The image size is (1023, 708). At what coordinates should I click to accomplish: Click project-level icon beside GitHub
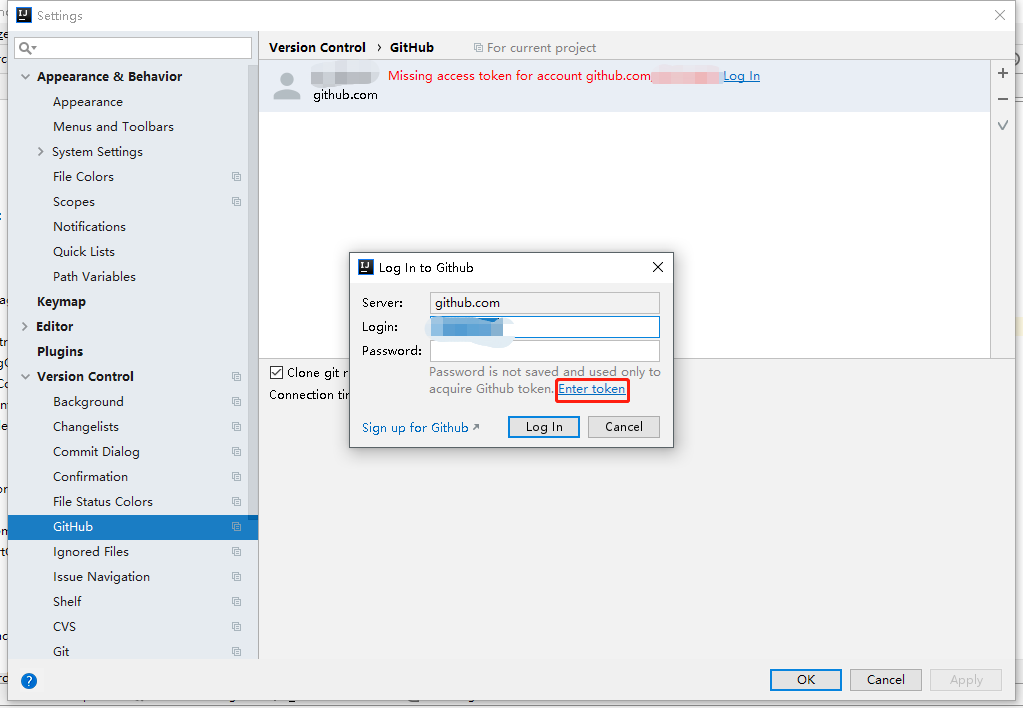(x=236, y=527)
